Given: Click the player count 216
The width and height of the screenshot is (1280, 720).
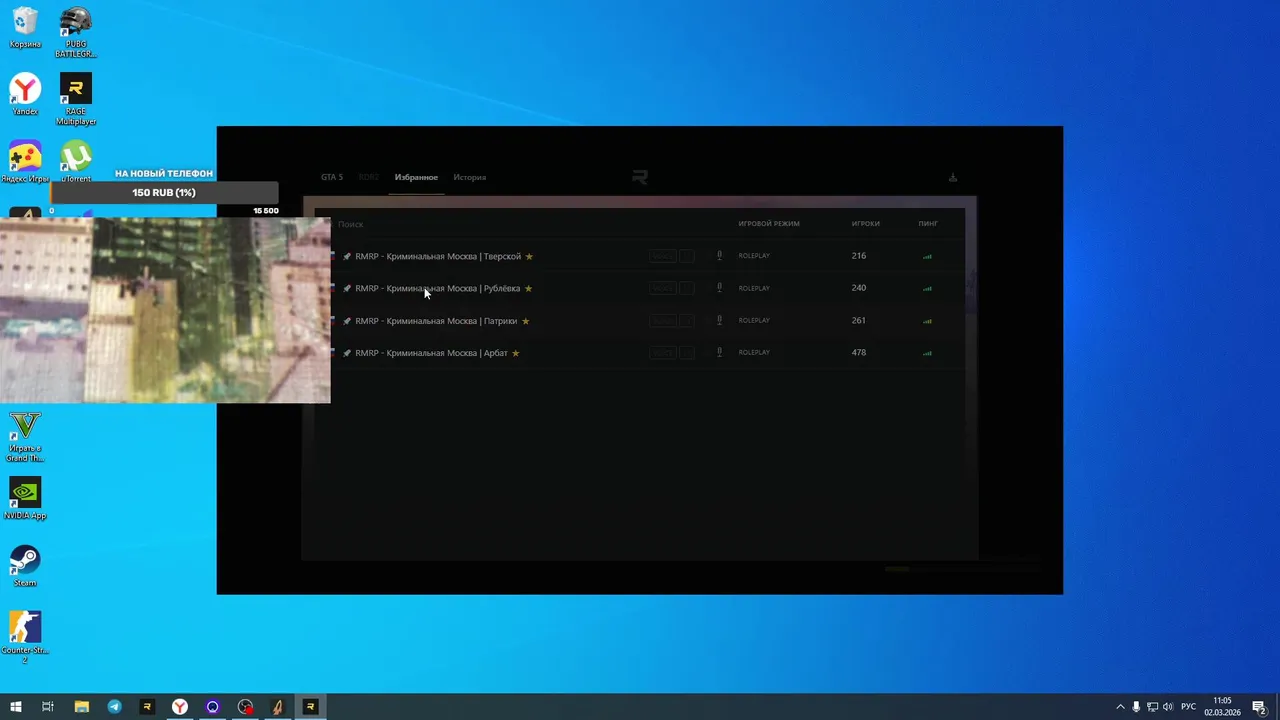Looking at the screenshot, I should pos(859,256).
